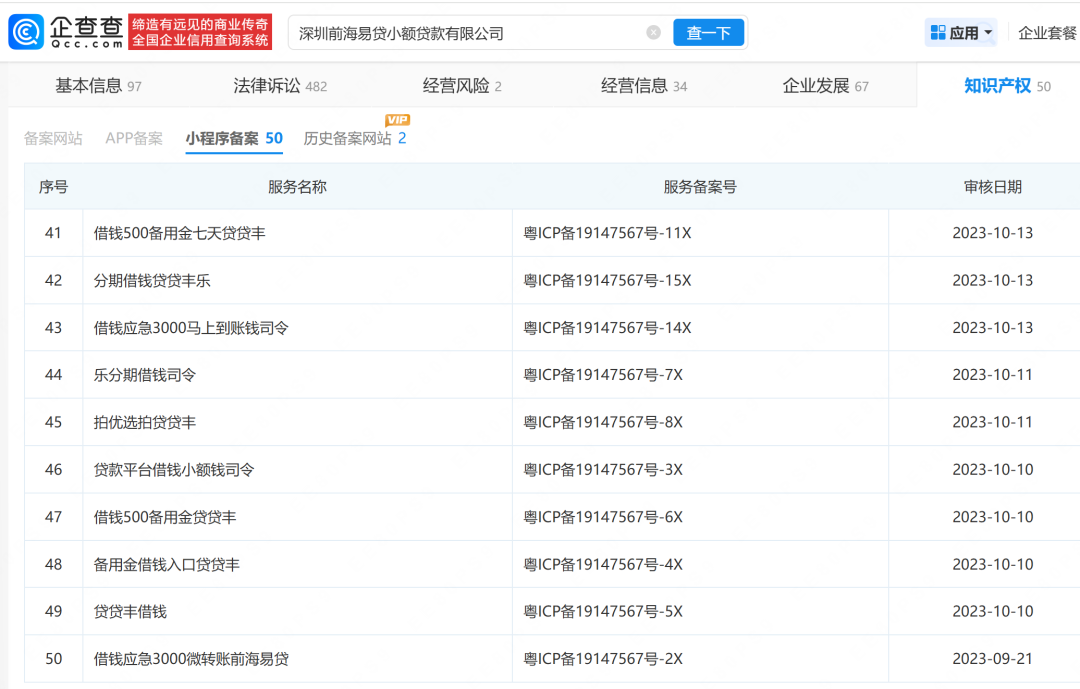Image resolution: width=1080 pixels, height=689 pixels.
Task: Select service name 拍优选拍贷贷丰
Action: coord(145,422)
